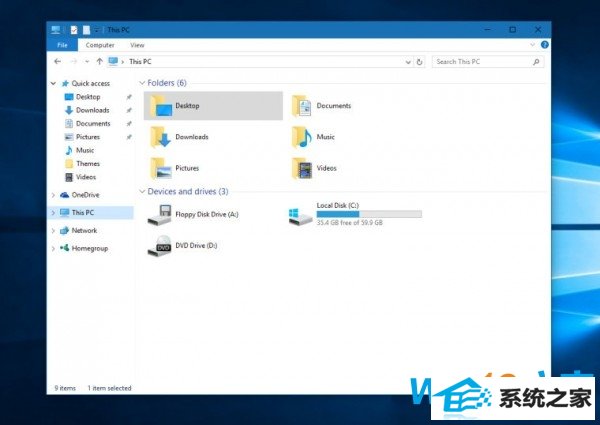Switch to the Computer ribbon tab
This screenshot has height=425, width=600.
tap(100, 45)
